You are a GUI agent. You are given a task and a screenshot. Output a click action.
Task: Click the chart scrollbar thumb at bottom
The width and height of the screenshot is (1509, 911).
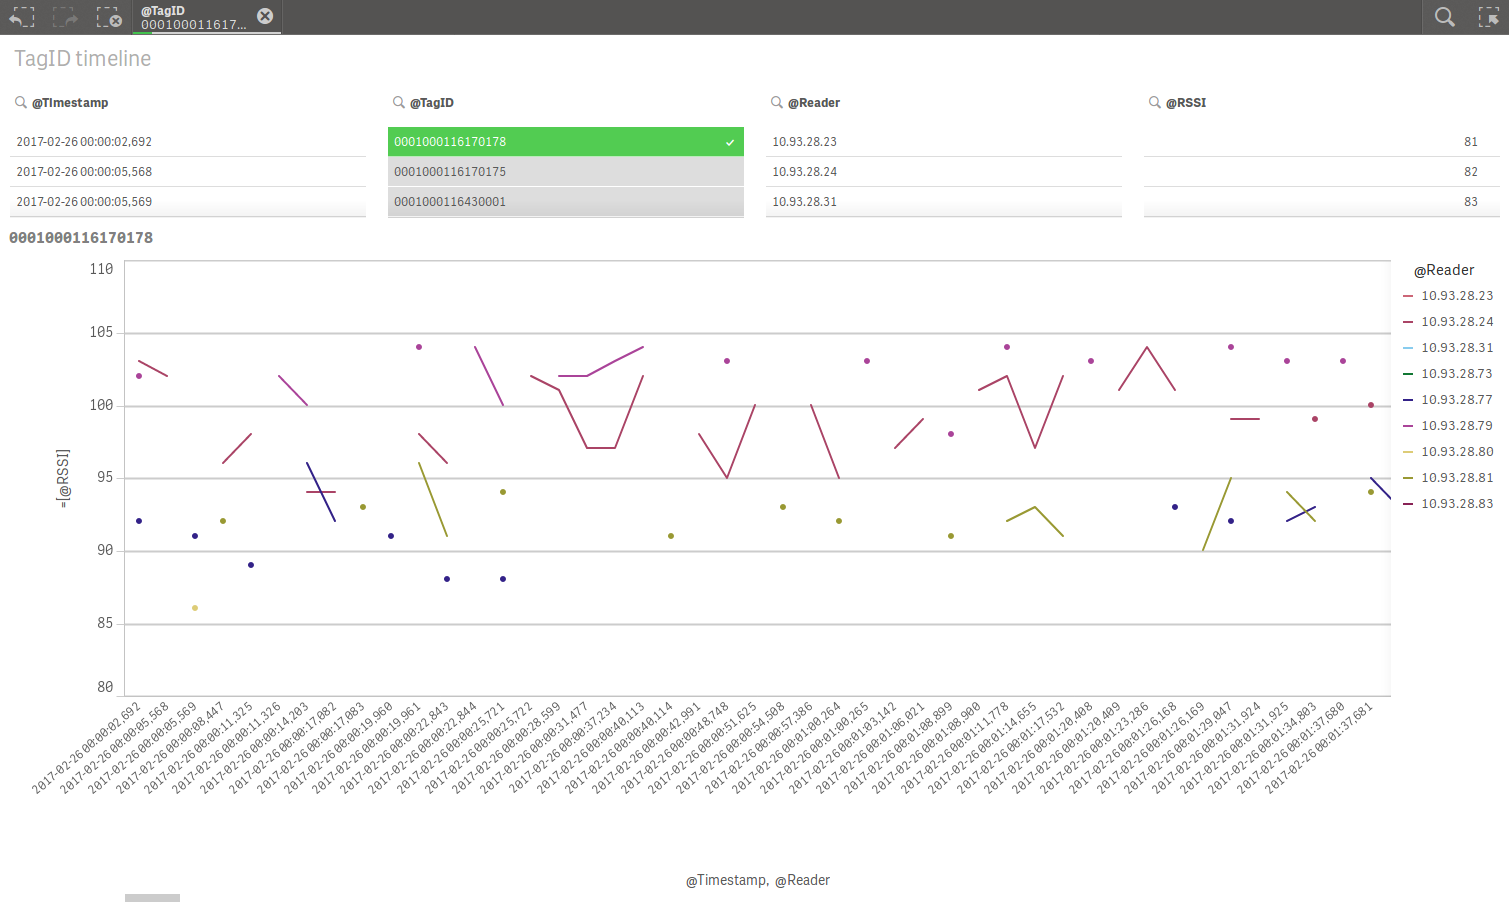pos(152,898)
